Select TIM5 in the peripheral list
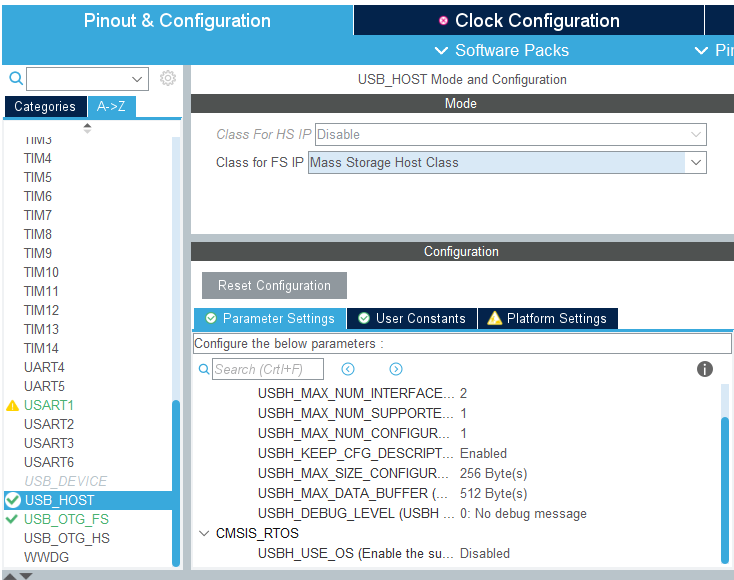The height and width of the screenshot is (580, 734). click(x=37, y=177)
